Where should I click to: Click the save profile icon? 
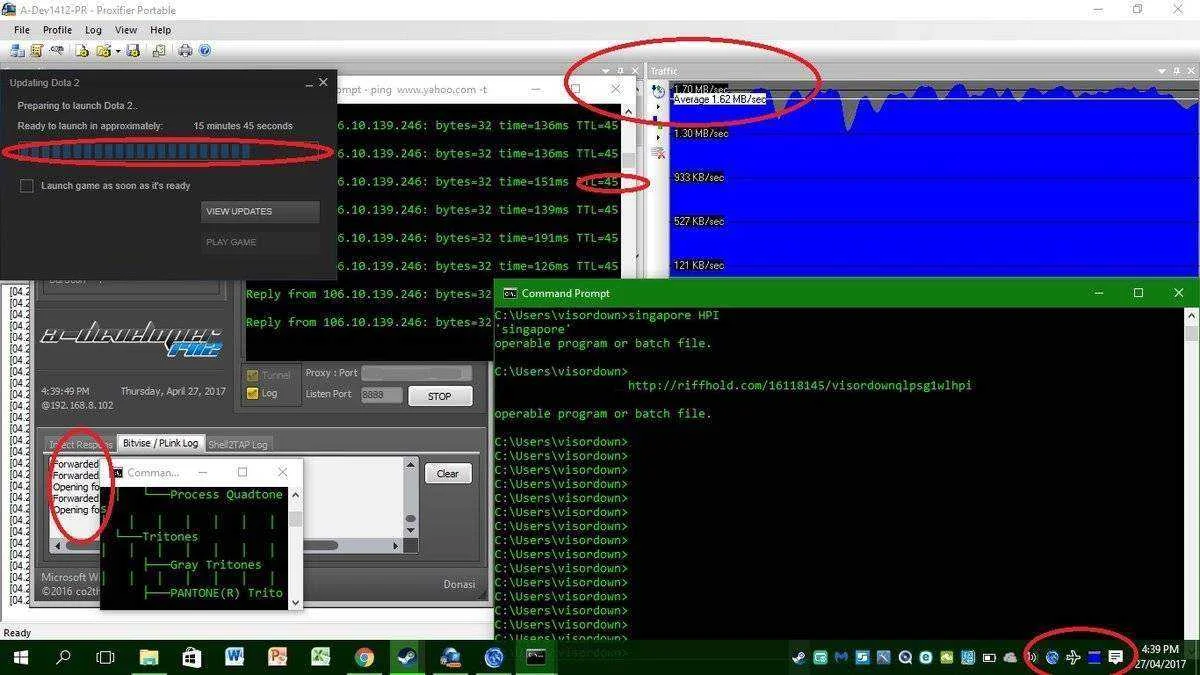pos(133,50)
